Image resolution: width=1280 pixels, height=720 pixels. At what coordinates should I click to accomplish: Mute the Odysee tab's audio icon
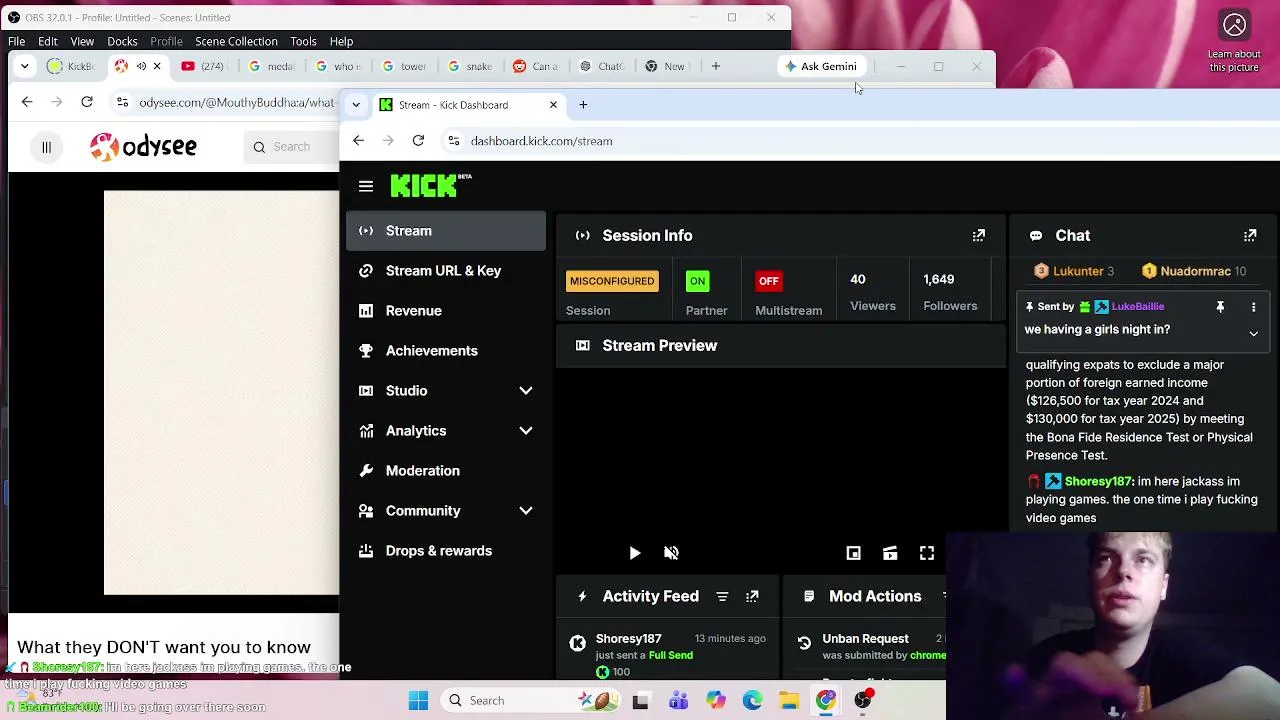tap(141, 66)
